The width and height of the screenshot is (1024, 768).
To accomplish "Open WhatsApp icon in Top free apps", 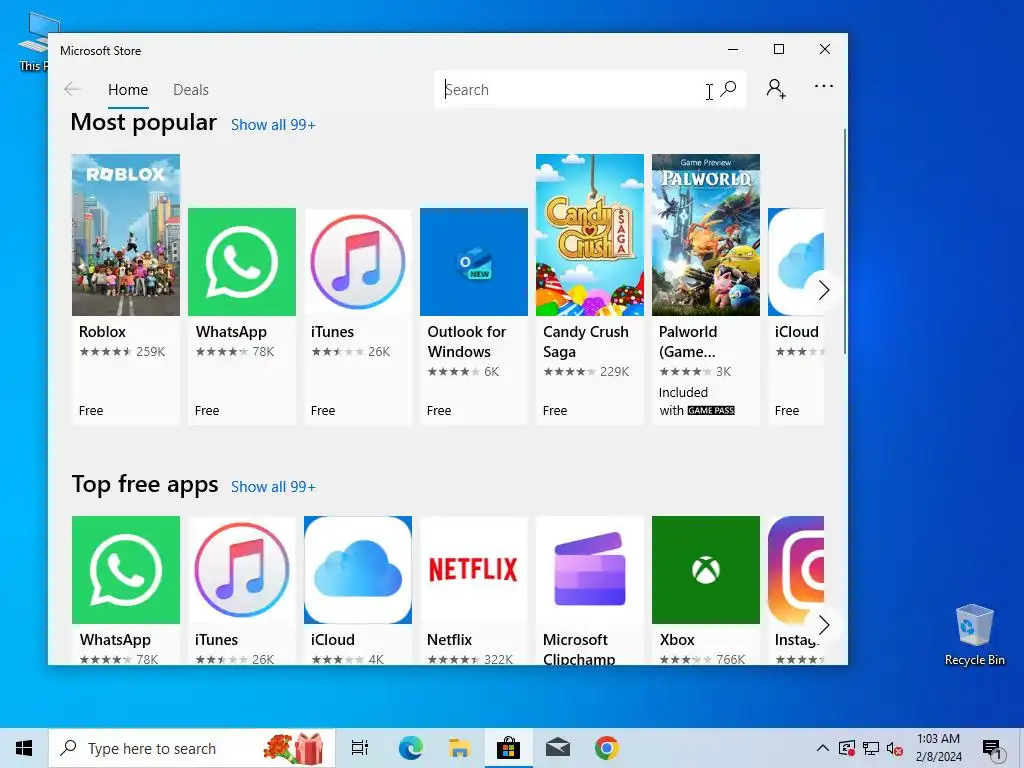I will coord(125,570).
